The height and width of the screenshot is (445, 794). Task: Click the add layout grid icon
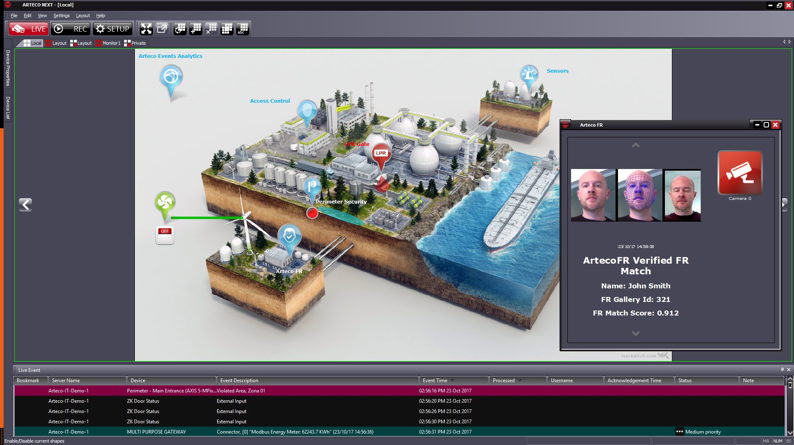(195, 29)
